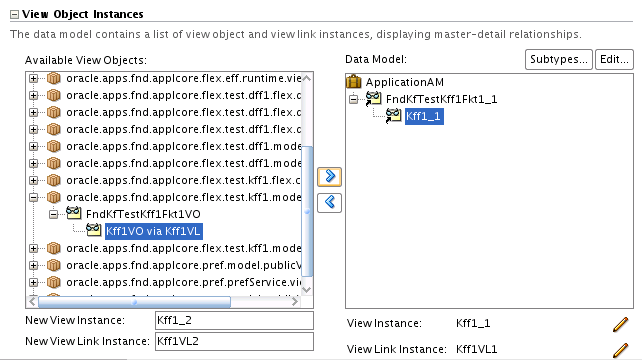Collapse the expanded kff1.mode package node
The width and height of the screenshot is (642, 360).
[x=34, y=197]
